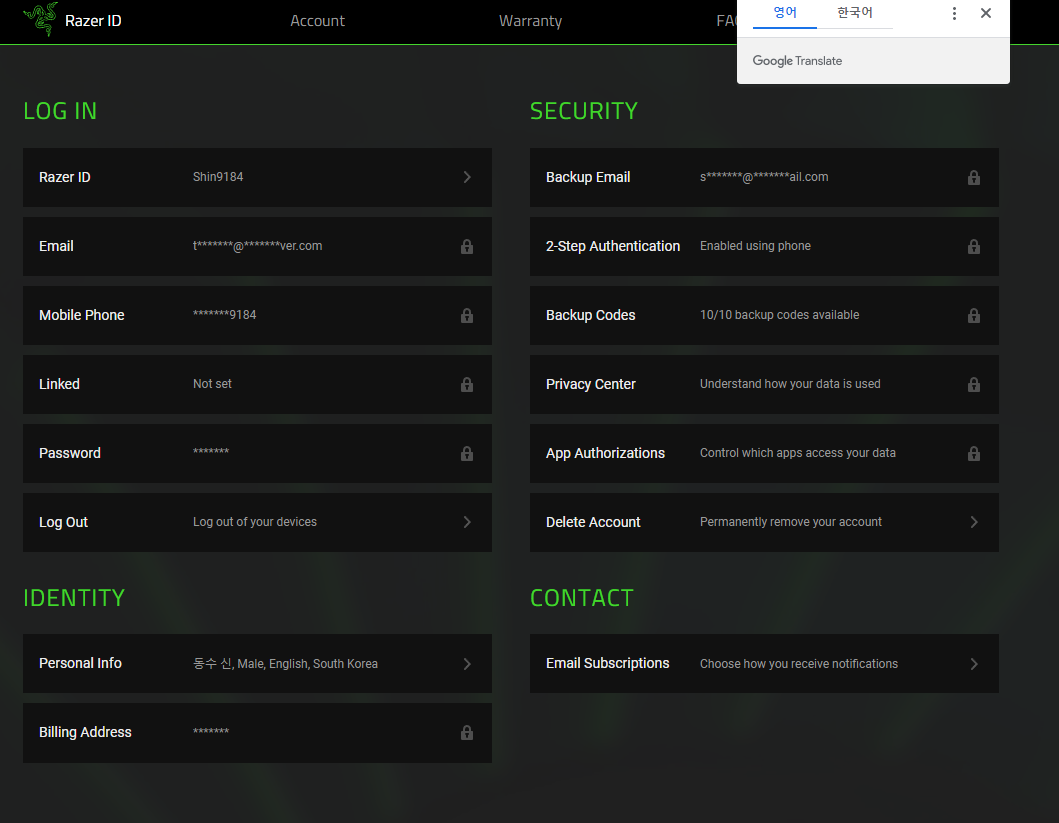This screenshot has width=1059, height=823.
Task: Click the Email row lock icon
Action: 467,246
